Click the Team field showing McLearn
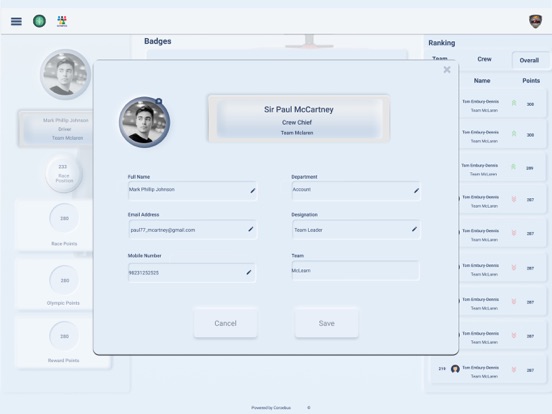The height and width of the screenshot is (414, 552). point(355,270)
